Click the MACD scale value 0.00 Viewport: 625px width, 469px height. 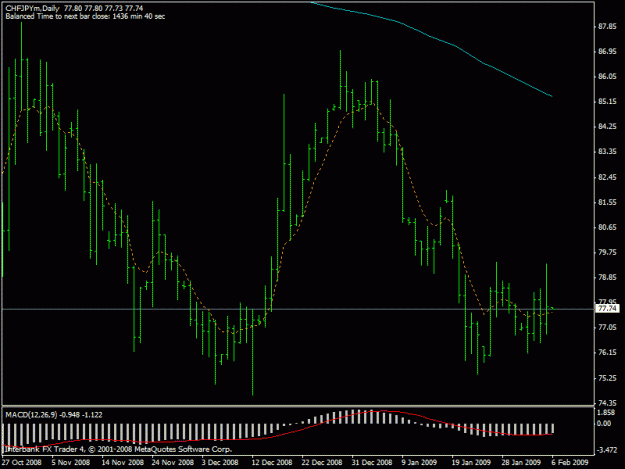(x=604, y=424)
